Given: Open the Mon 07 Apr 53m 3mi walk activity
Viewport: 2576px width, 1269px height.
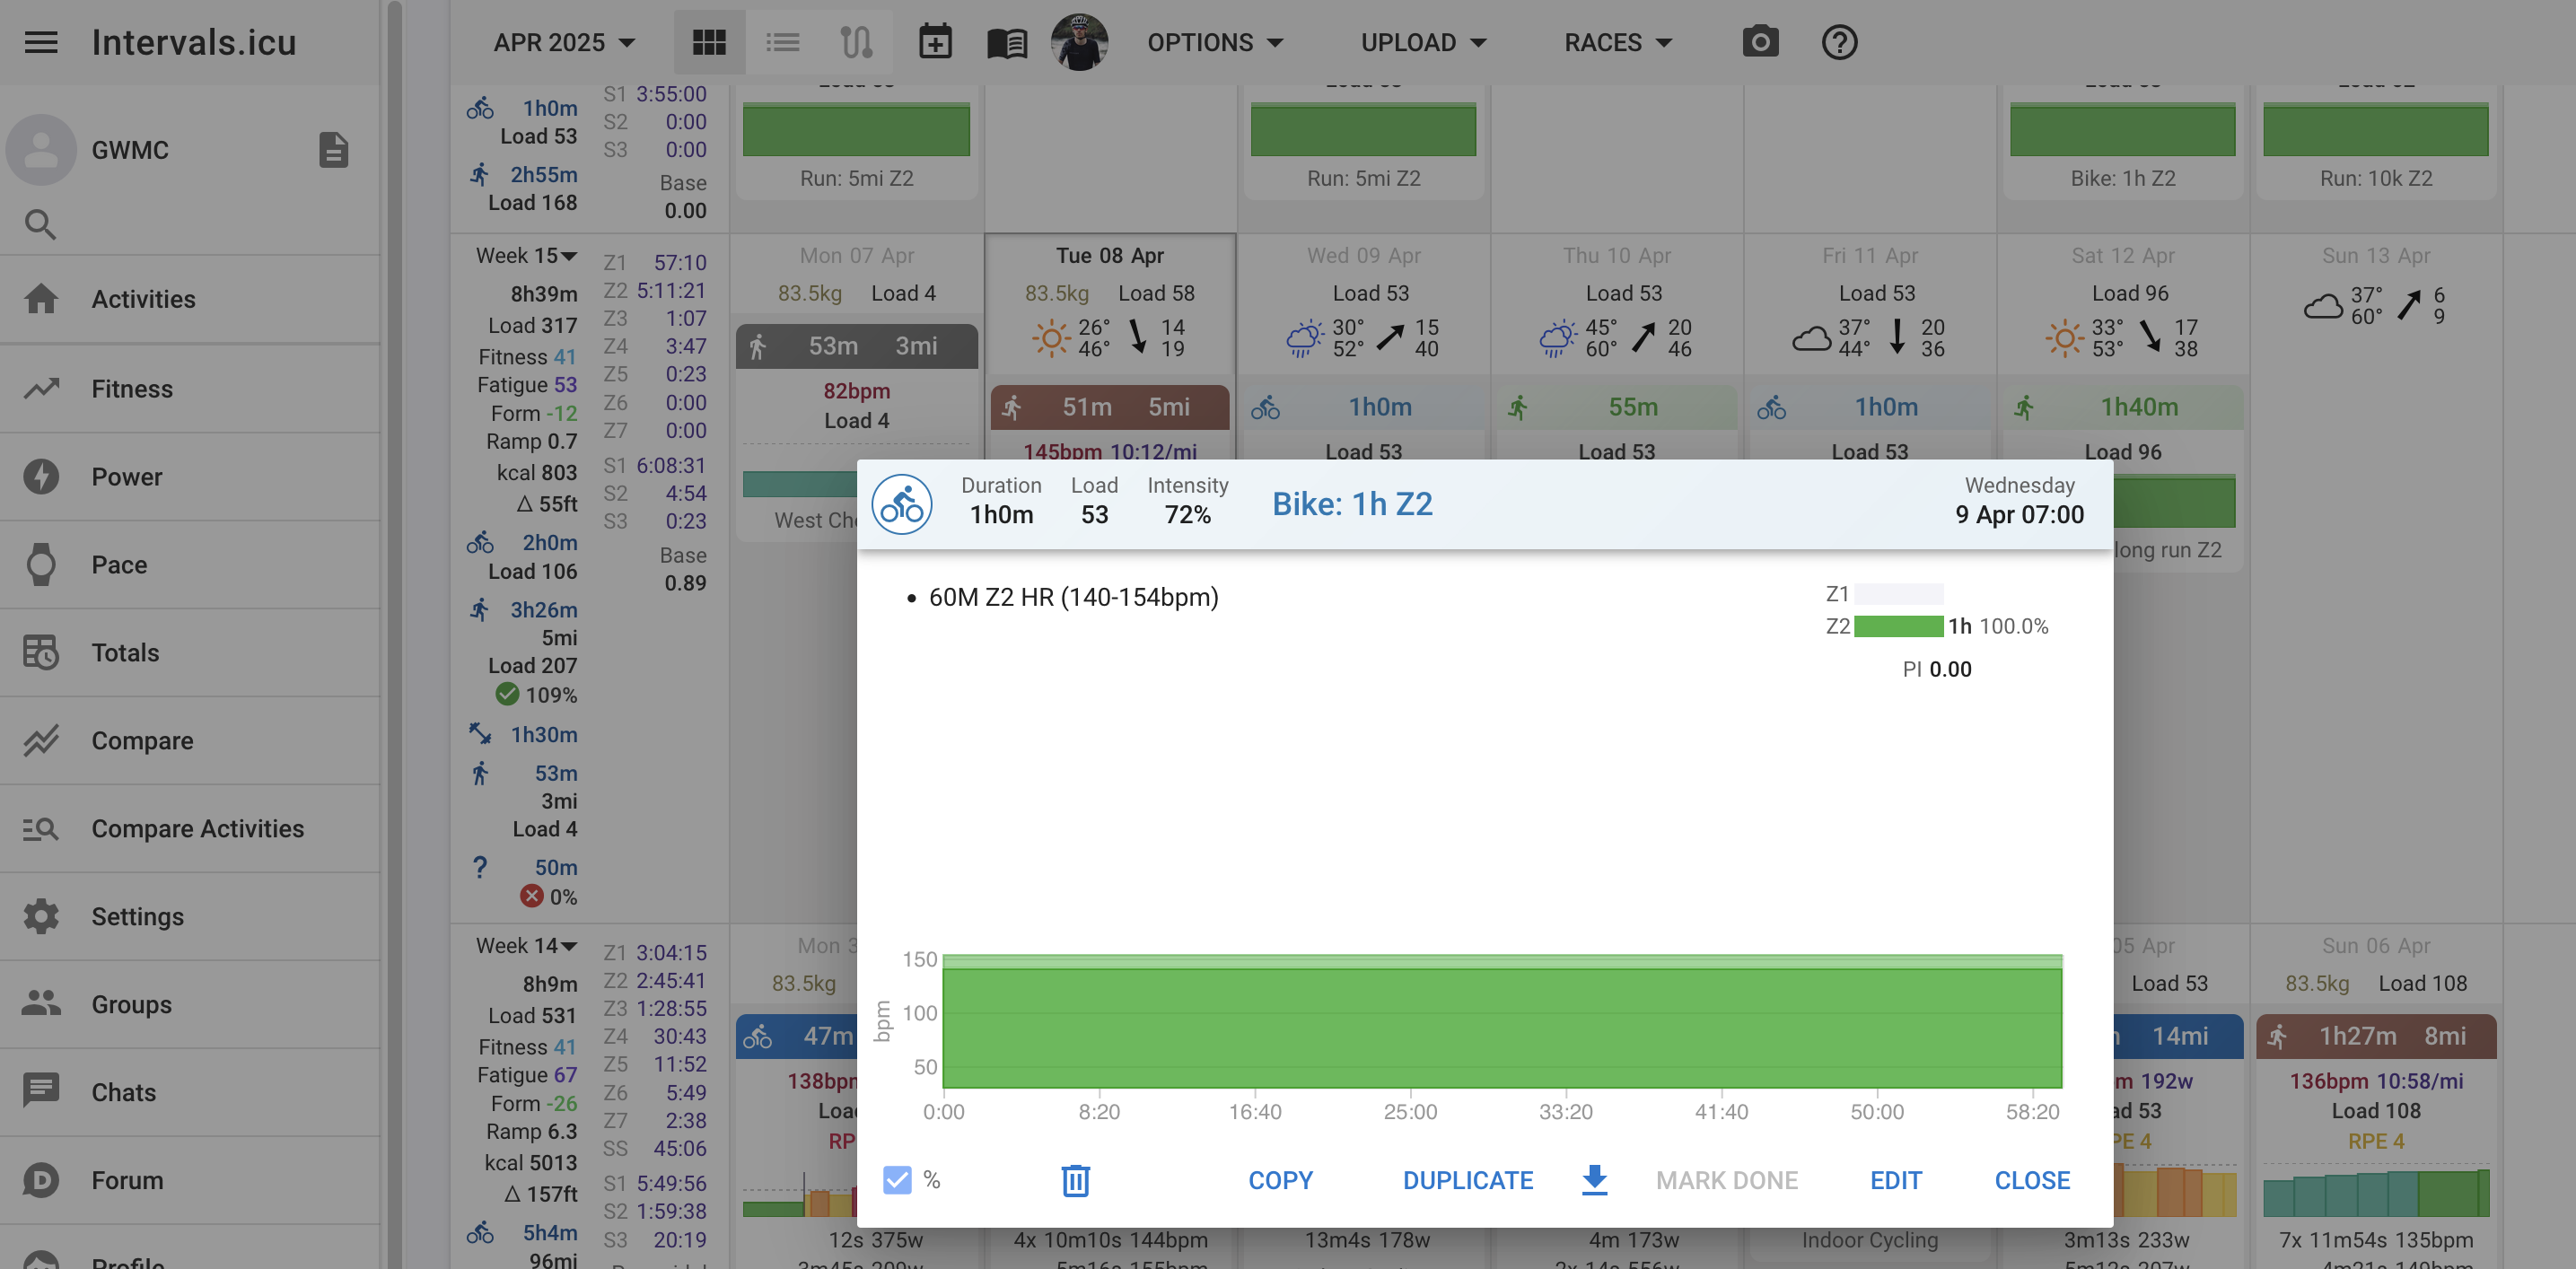Looking at the screenshot, I should click(857, 346).
